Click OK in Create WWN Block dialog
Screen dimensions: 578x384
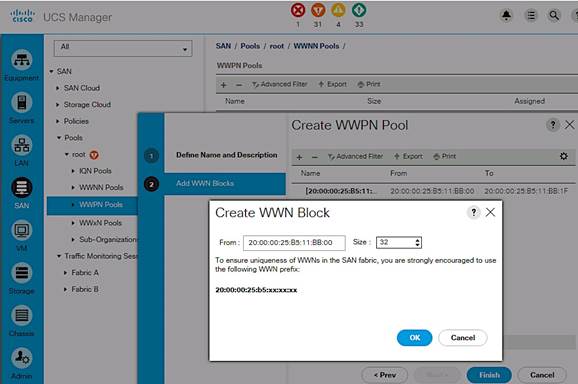414,338
